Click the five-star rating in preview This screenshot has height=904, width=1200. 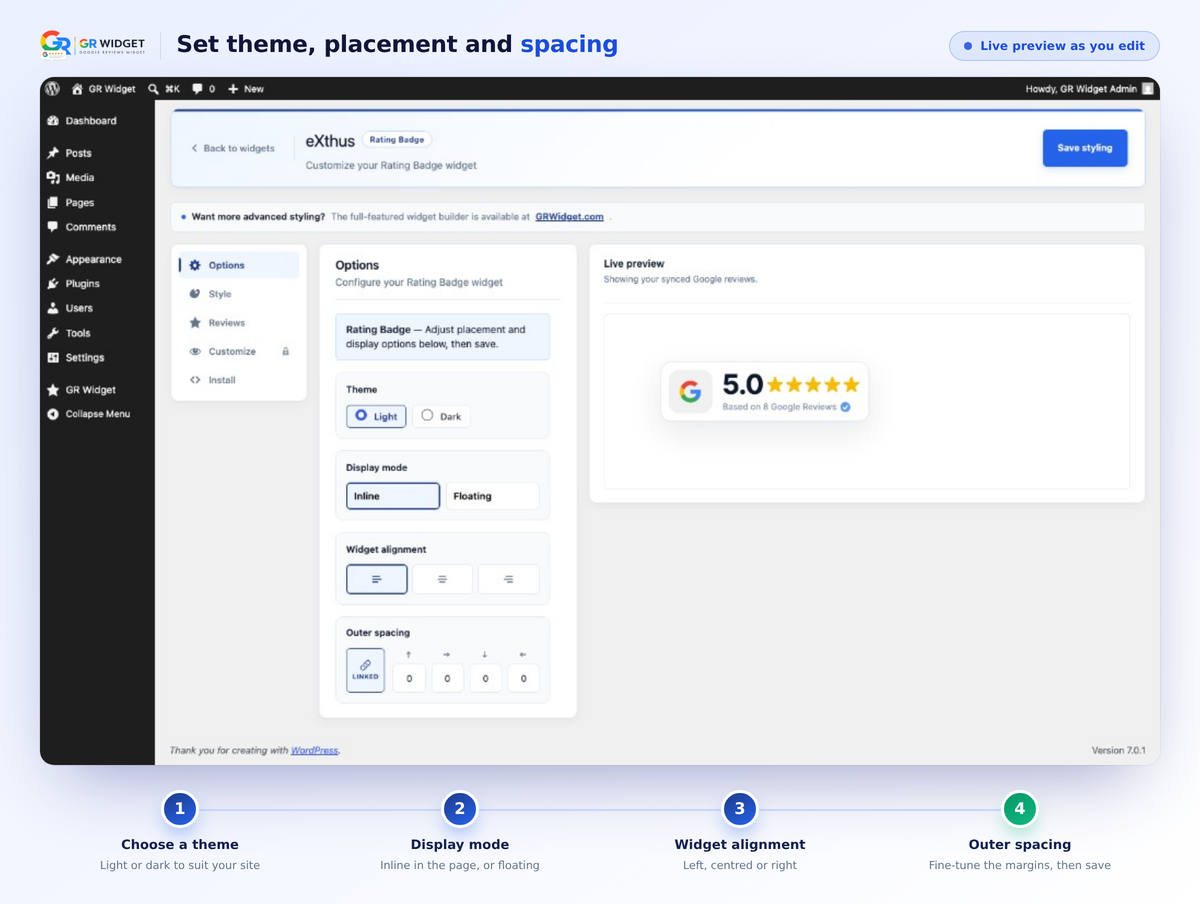pyautogui.click(x=813, y=385)
